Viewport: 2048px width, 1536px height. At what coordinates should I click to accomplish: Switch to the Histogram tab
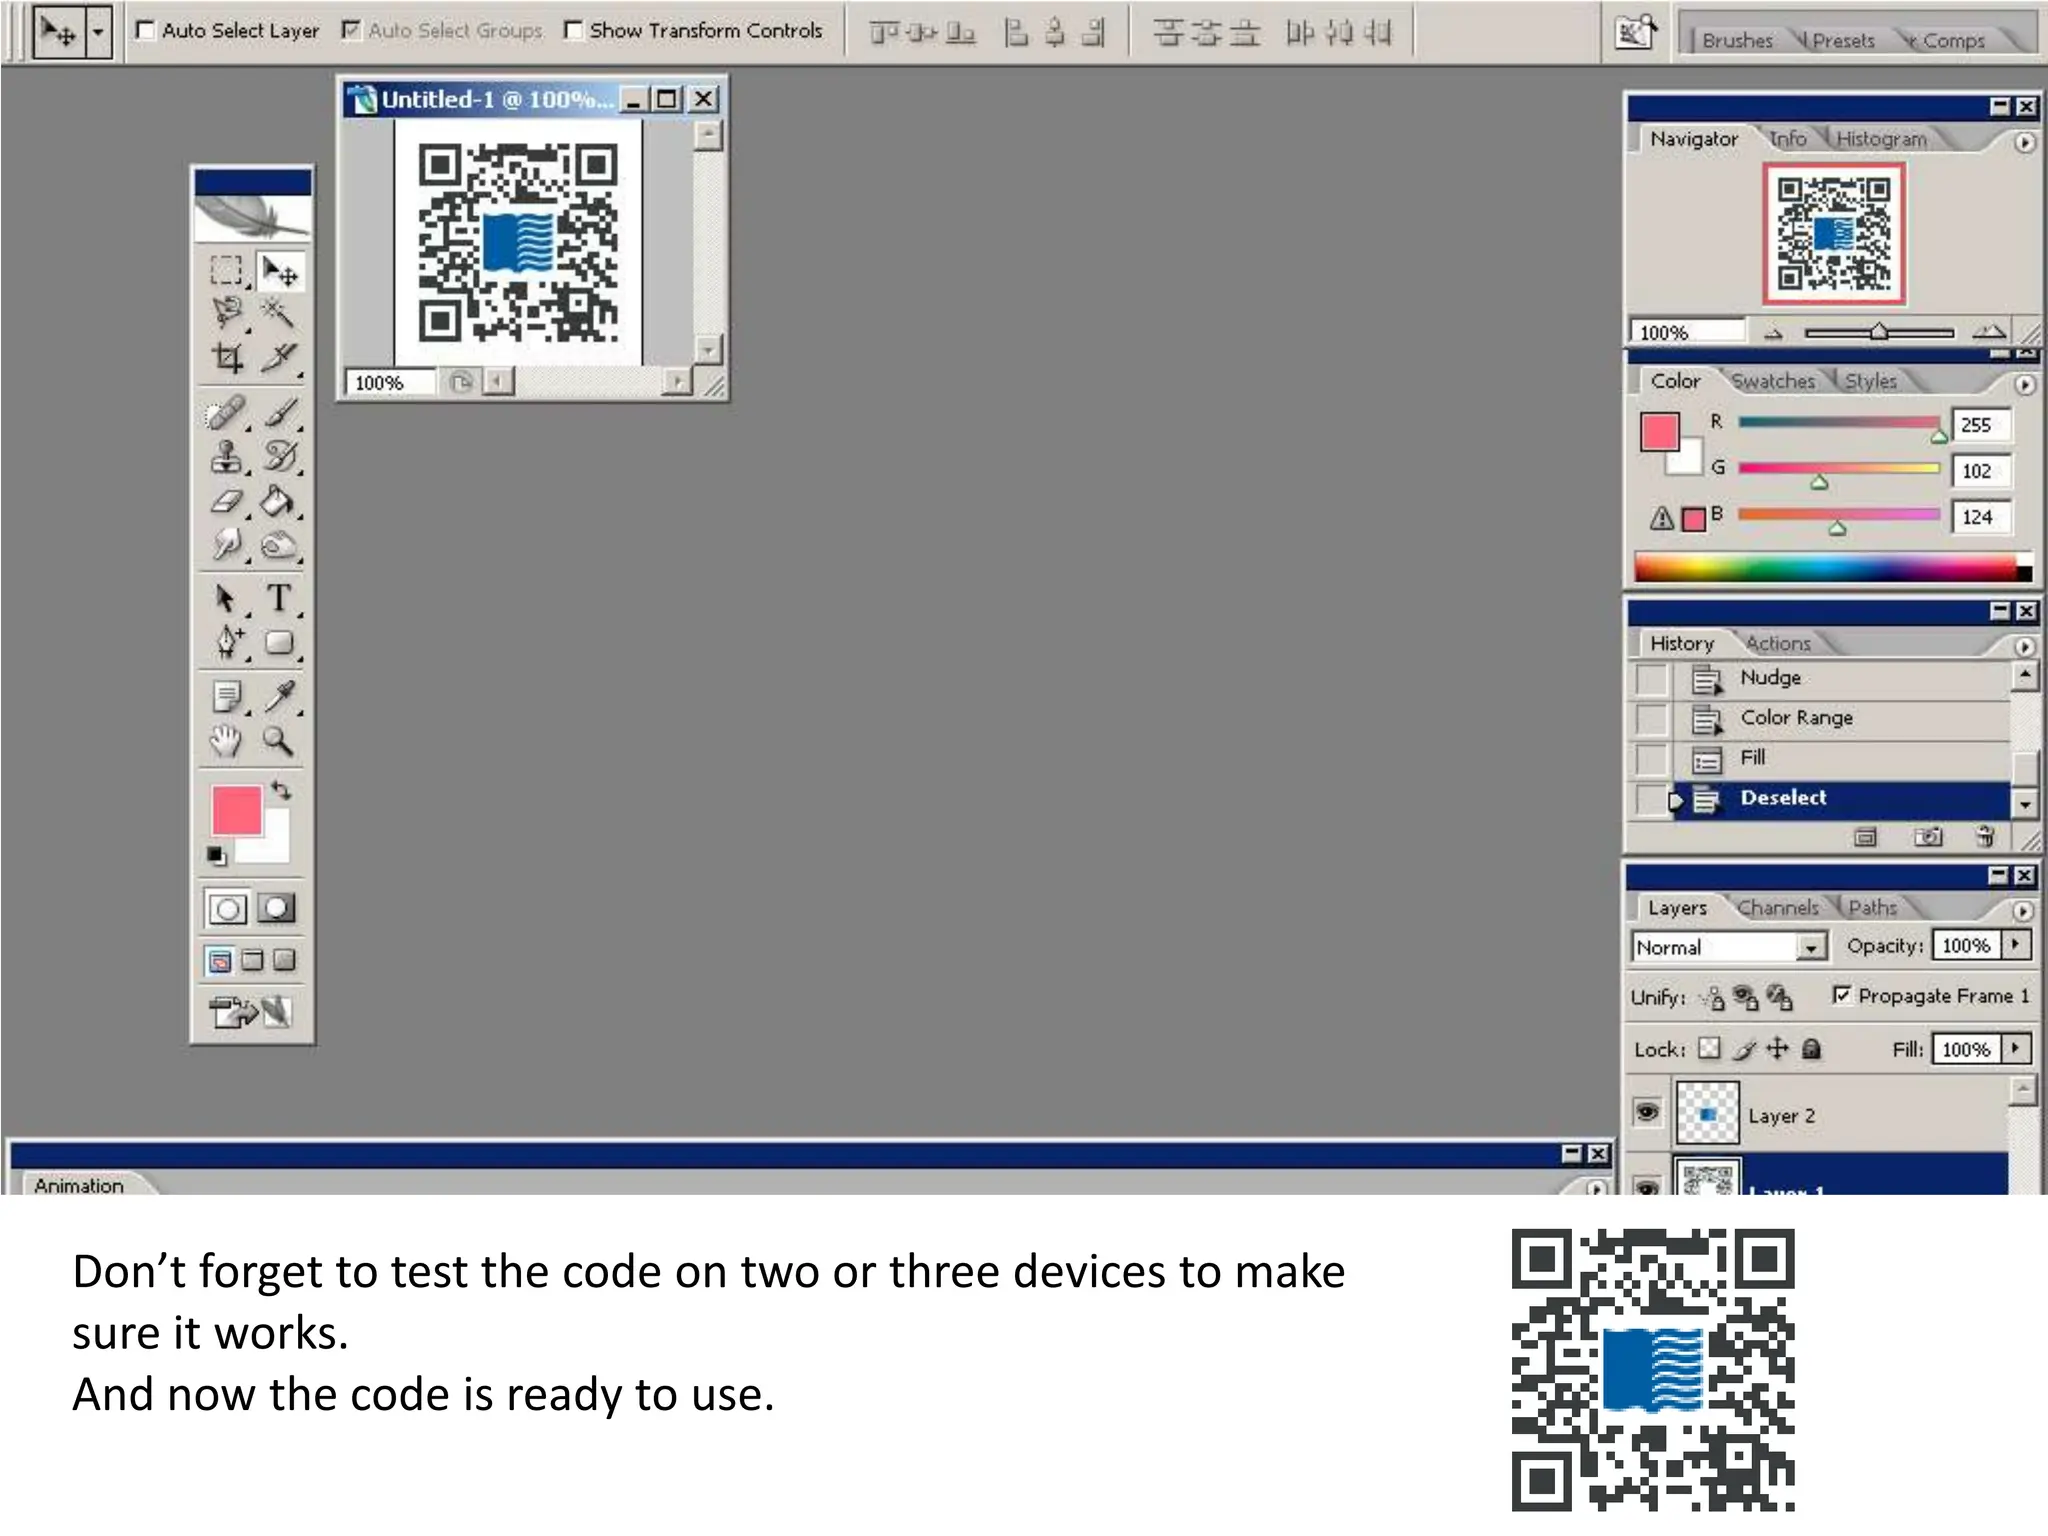click(x=1881, y=139)
